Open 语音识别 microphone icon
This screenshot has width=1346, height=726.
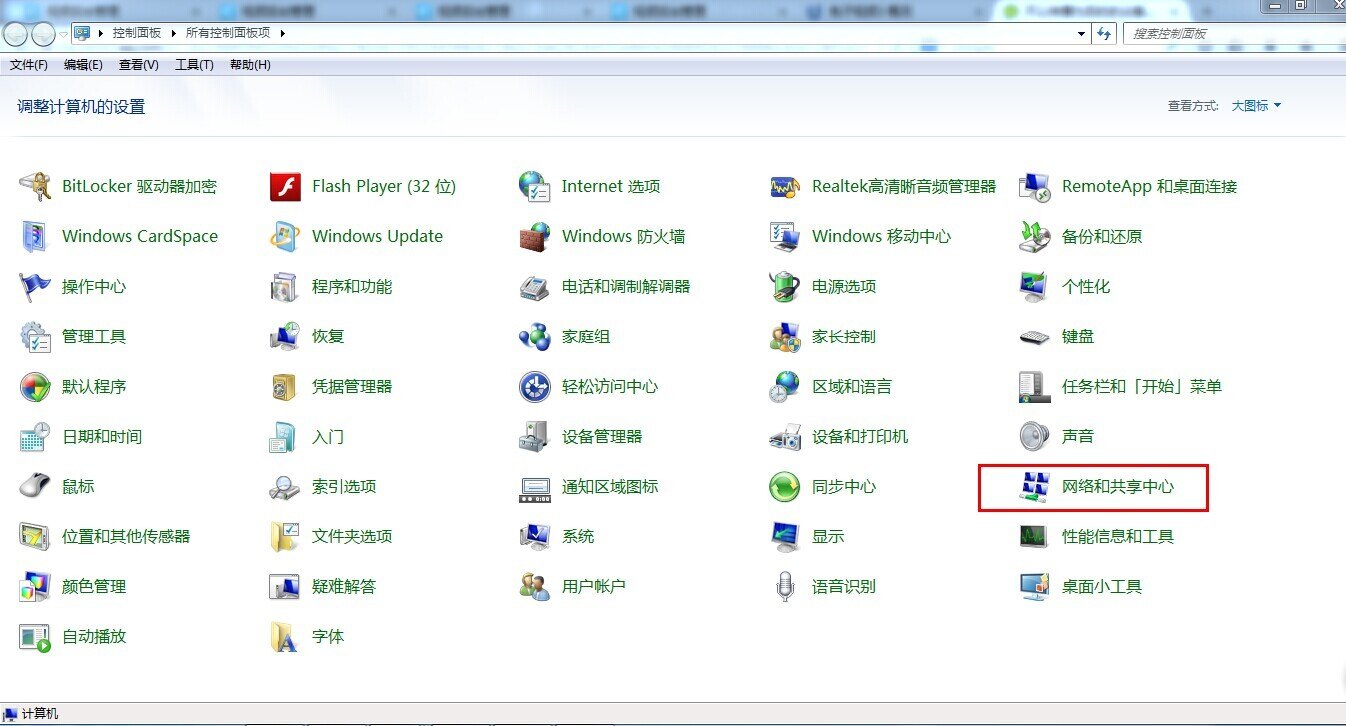point(785,586)
